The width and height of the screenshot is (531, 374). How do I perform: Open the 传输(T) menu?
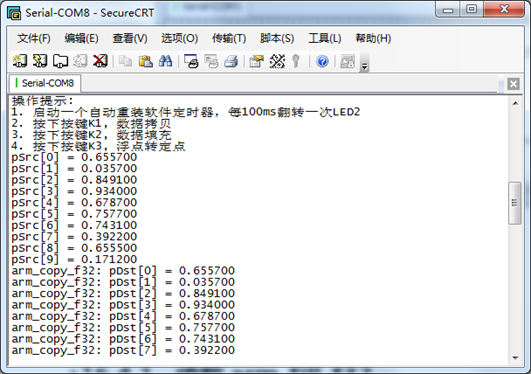point(229,38)
